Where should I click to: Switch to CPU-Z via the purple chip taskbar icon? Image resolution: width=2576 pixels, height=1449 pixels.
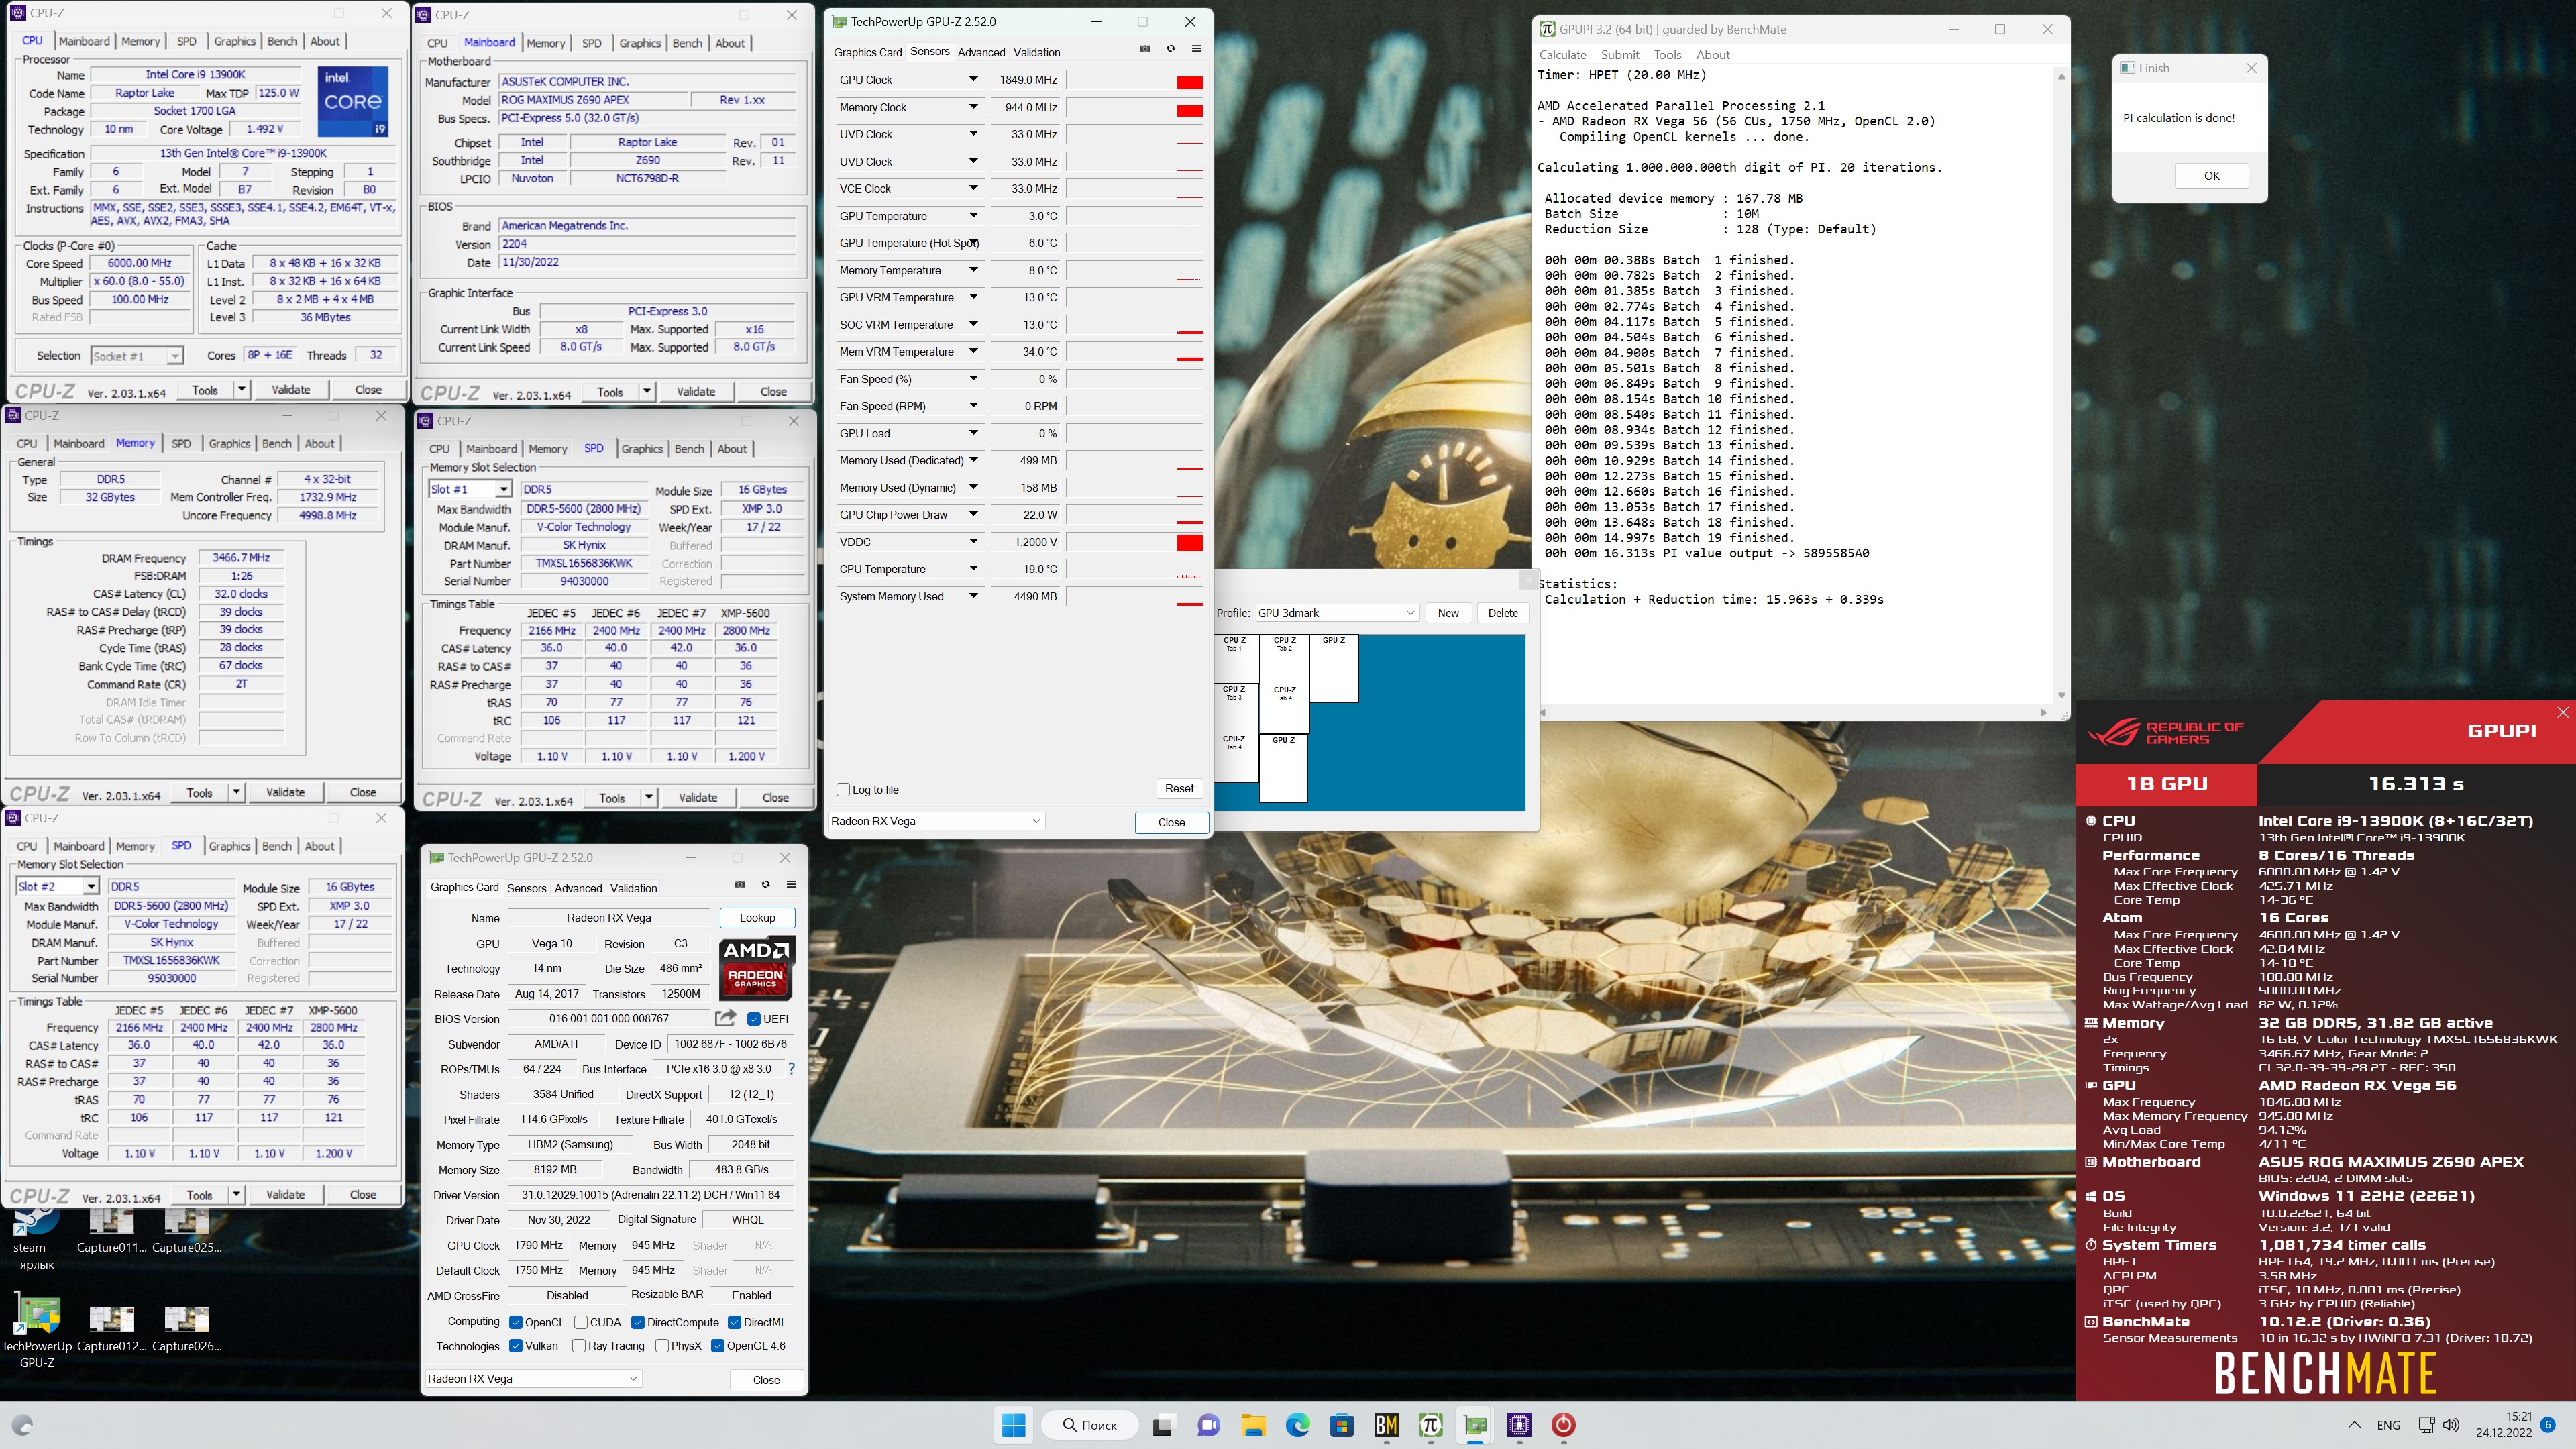pos(1519,1425)
